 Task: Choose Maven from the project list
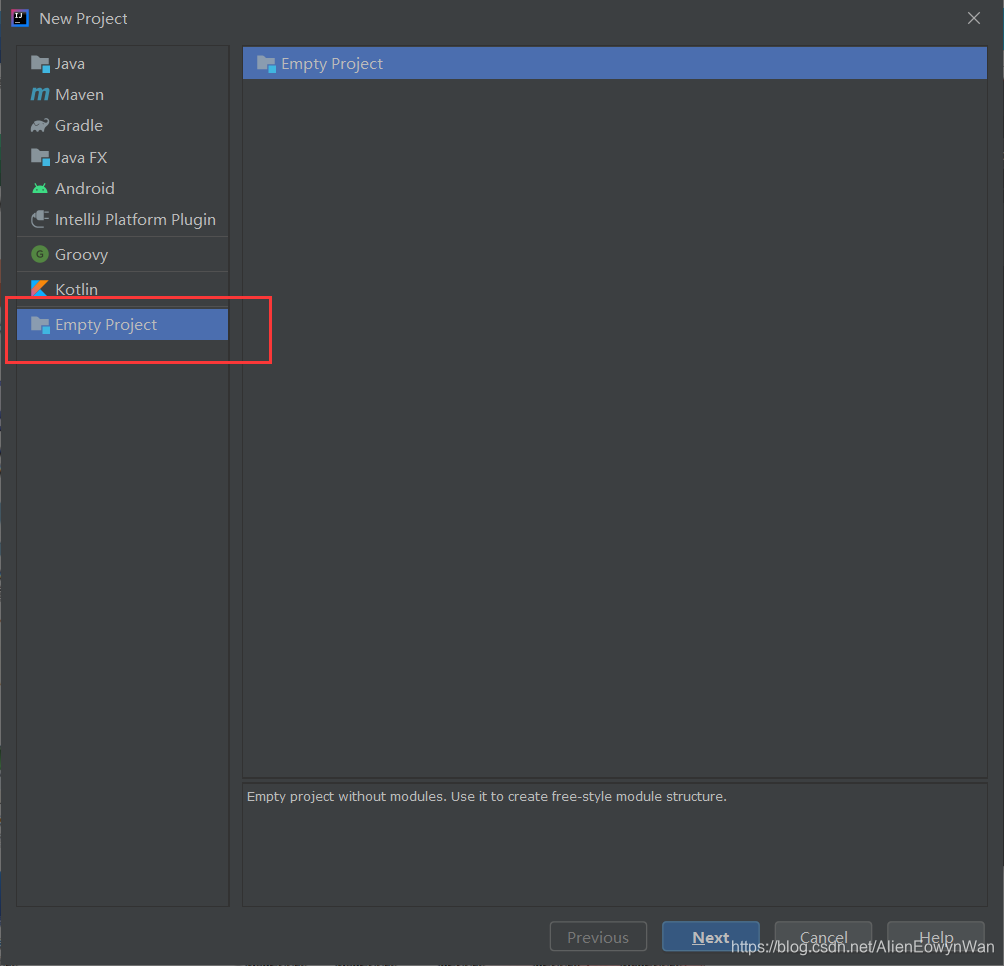[122, 95]
